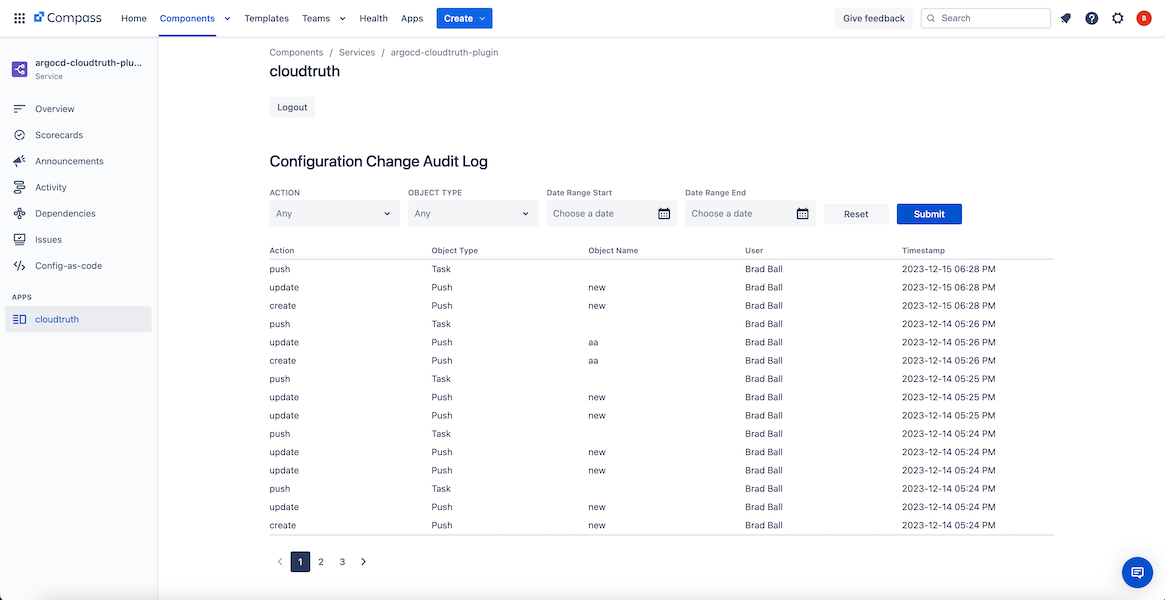Click the Scorecards sidebar icon

tap(20, 135)
